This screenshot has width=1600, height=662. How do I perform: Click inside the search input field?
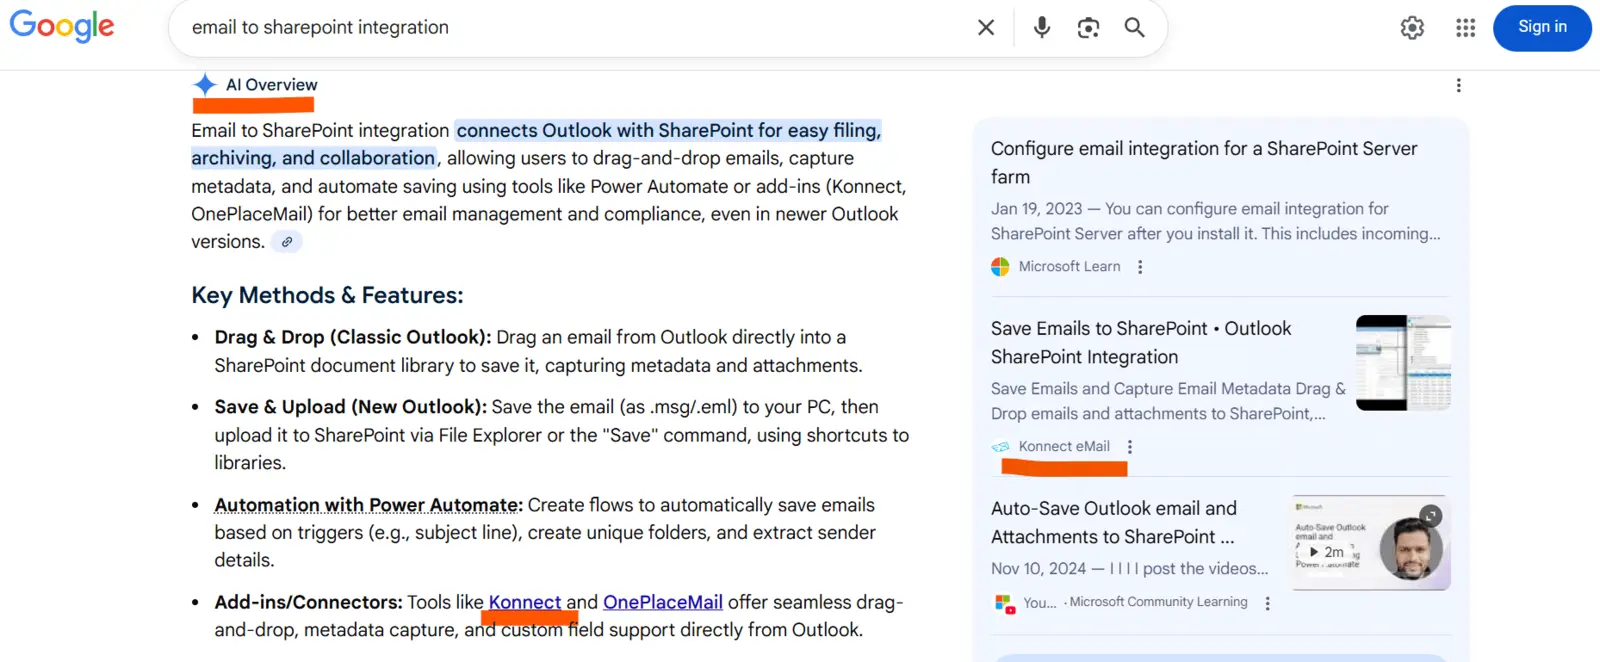pyautogui.click(x=570, y=28)
